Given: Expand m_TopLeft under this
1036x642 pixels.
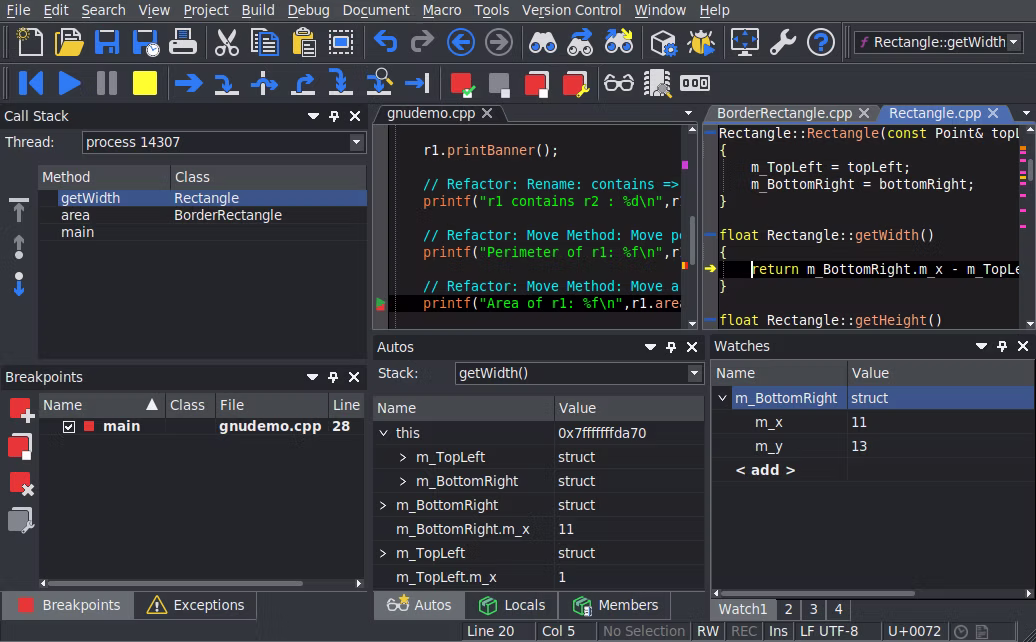Looking at the screenshot, I should click(x=403, y=457).
